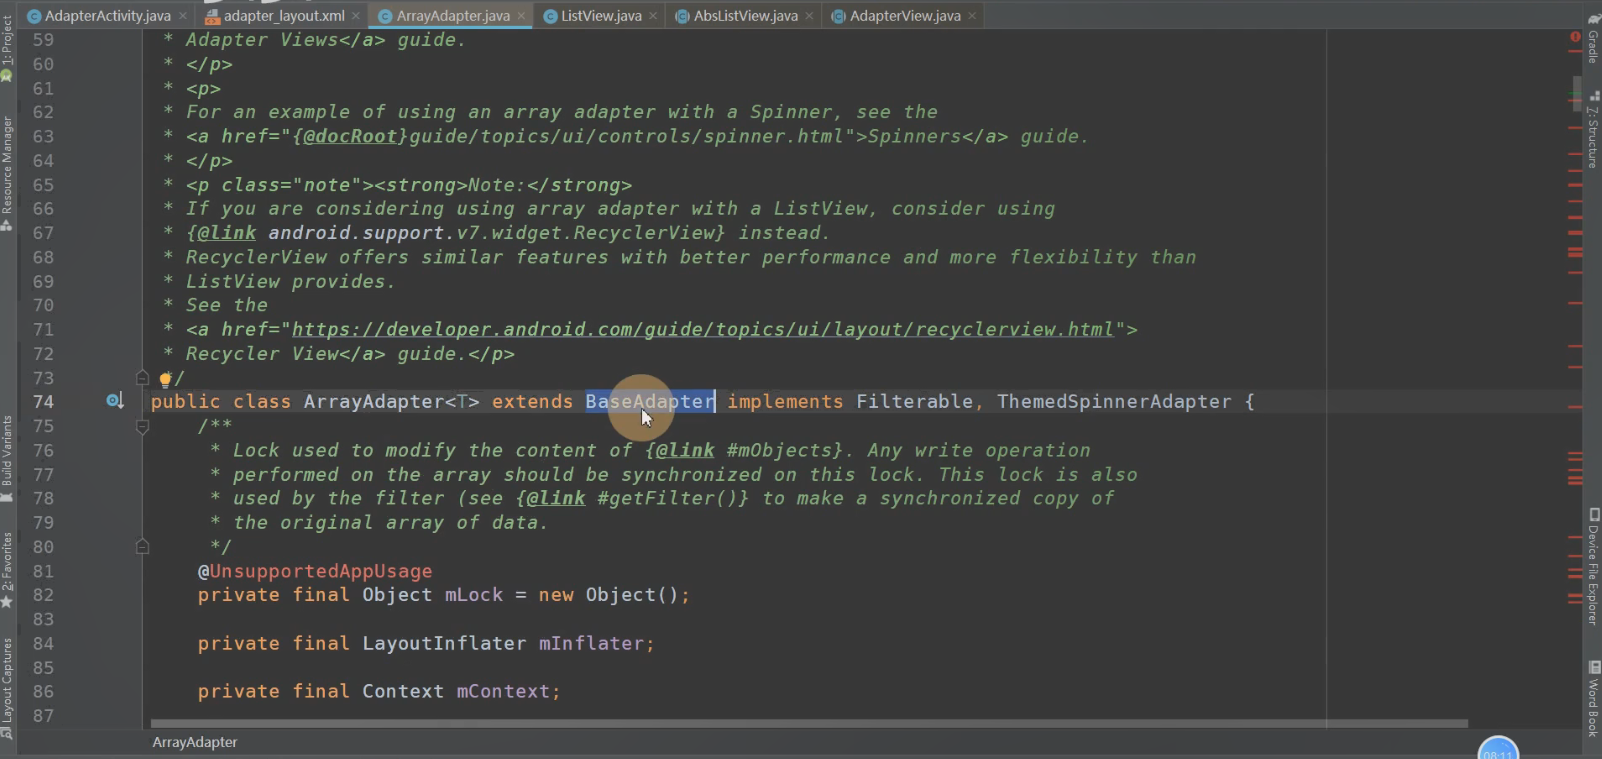The height and width of the screenshot is (759, 1602).
Task: Click the Context type on line 86
Action: 403,691
